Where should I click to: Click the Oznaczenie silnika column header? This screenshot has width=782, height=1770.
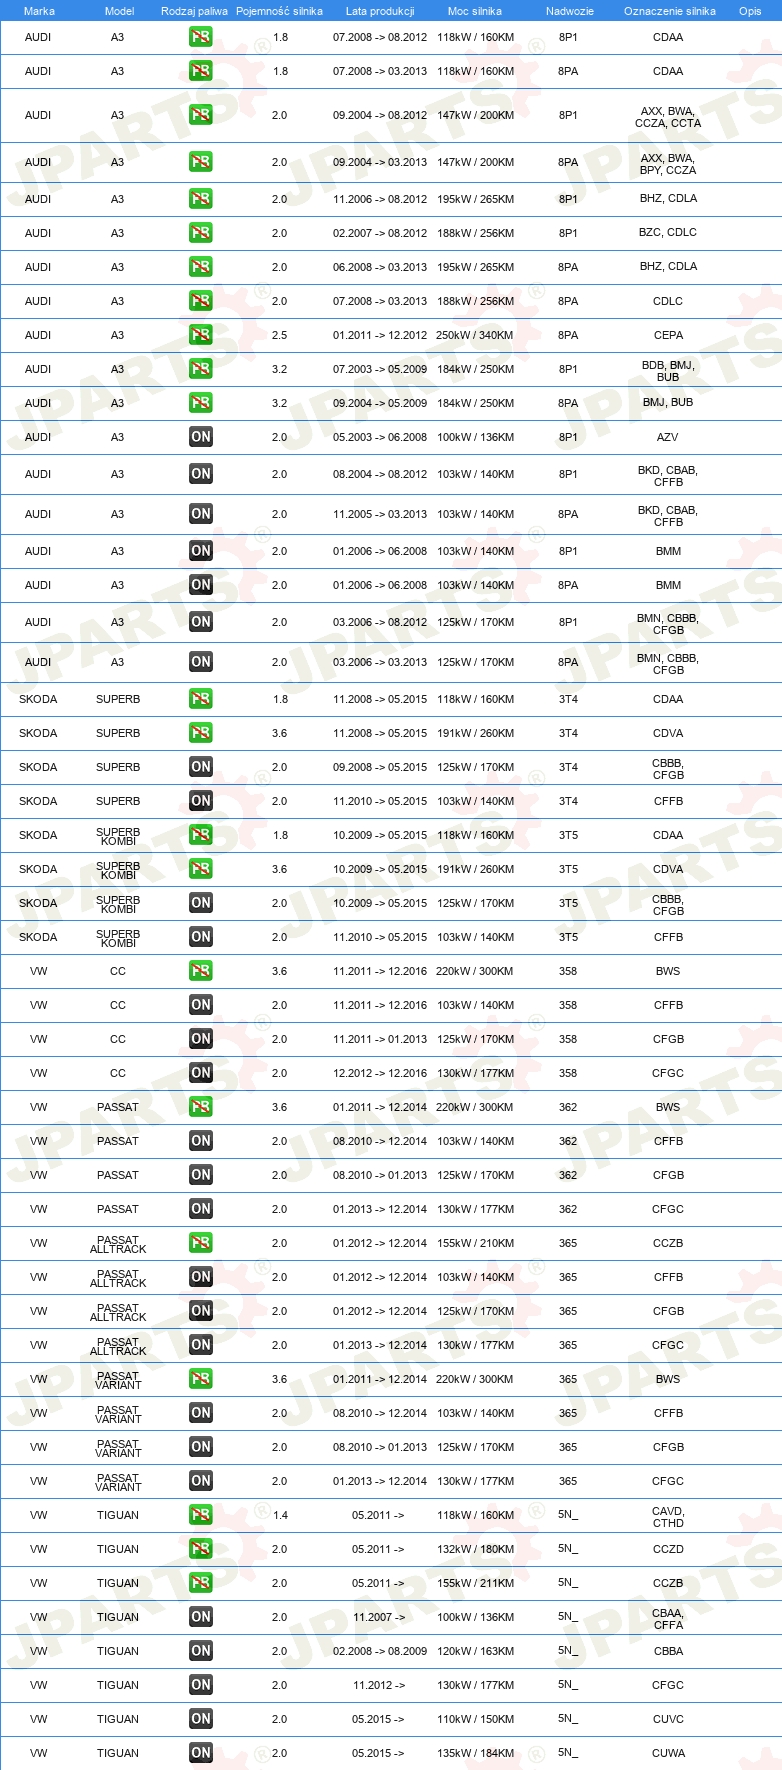coord(670,11)
